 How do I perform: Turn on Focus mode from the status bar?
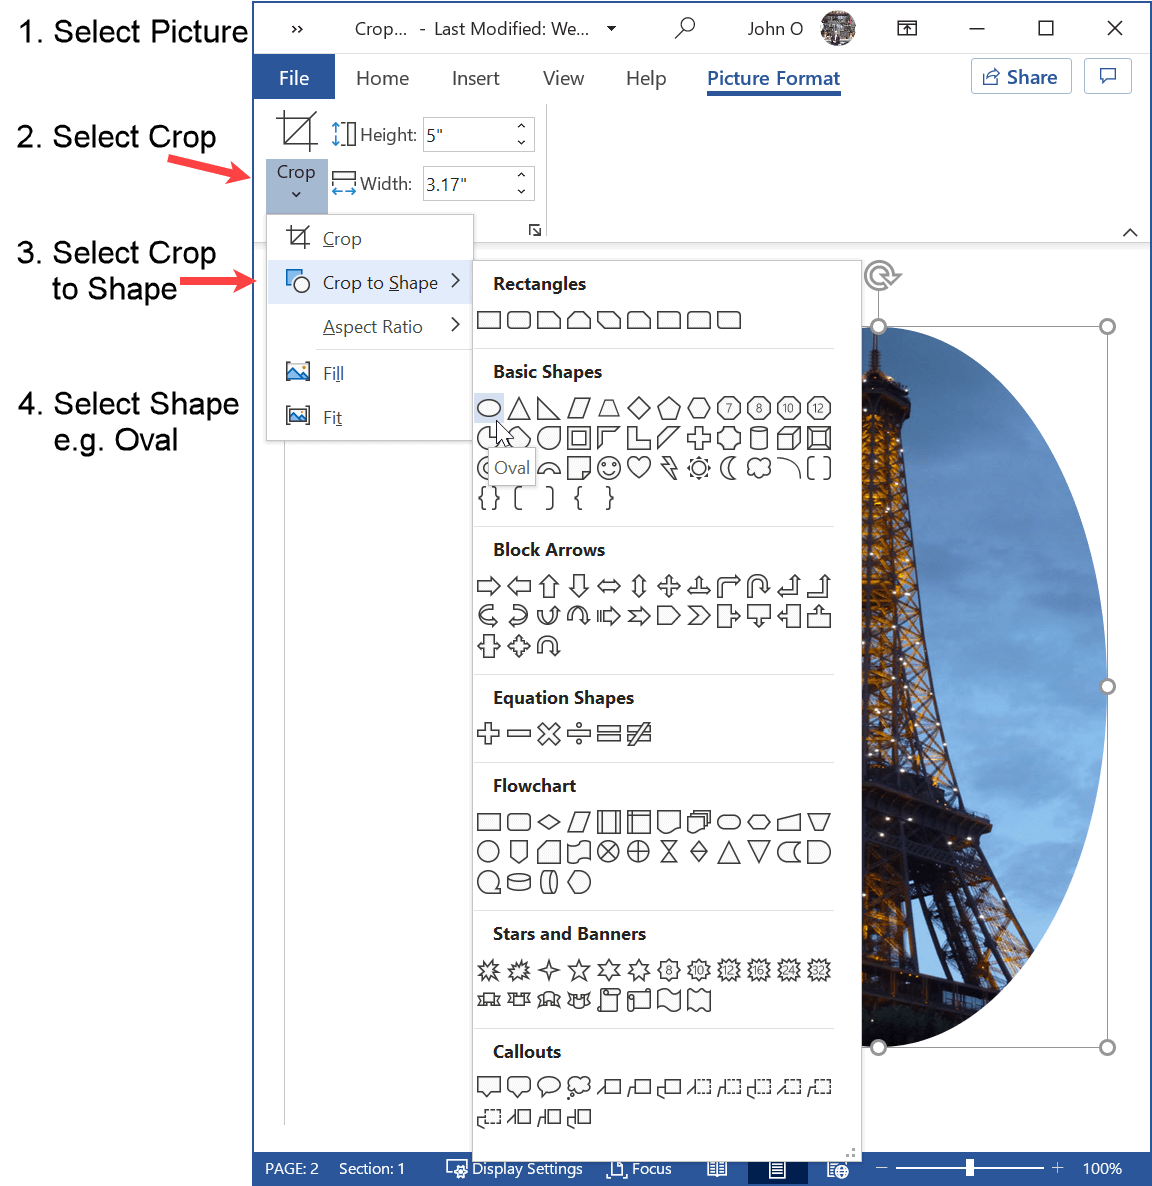coord(638,1168)
